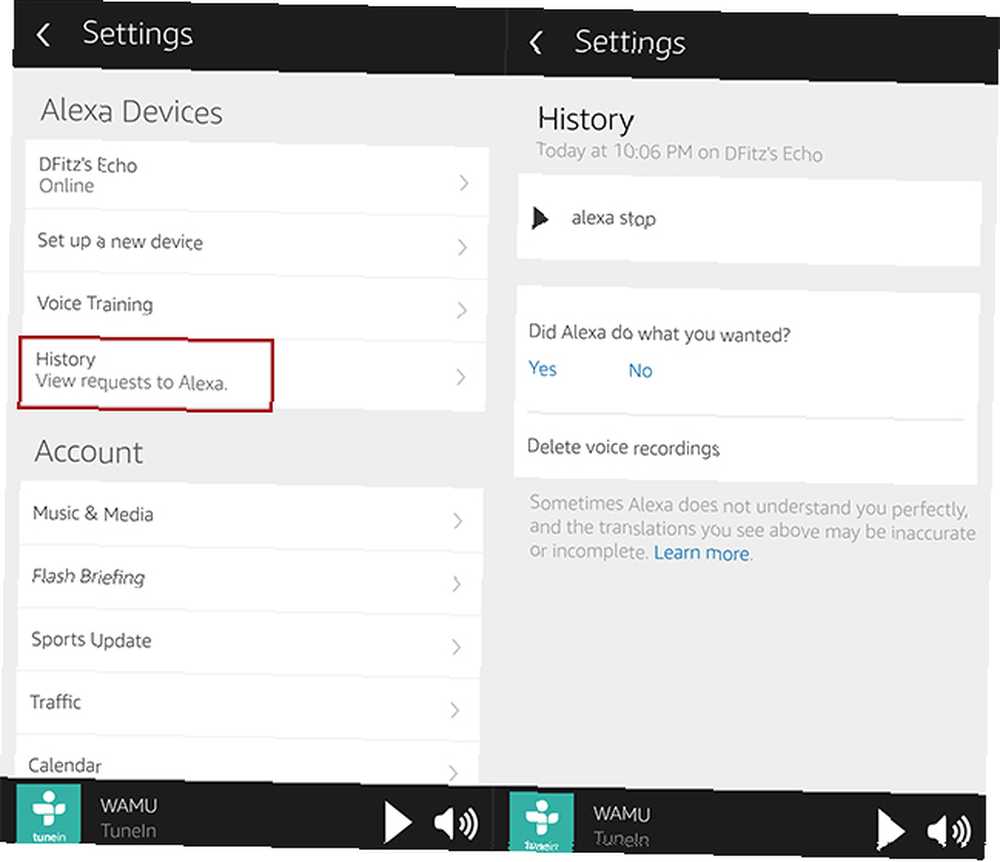This screenshot has width=1000, height=862.
Task: Follow the Learn more link
Action: point(702,553)
